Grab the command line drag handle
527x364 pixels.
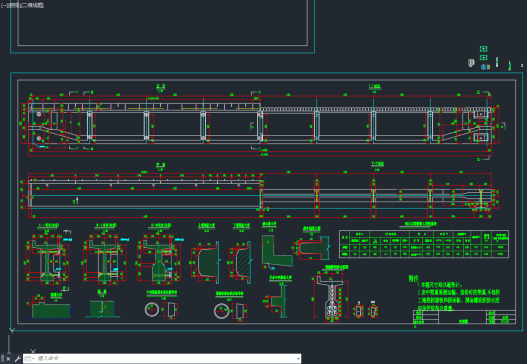[x=2, y=359]
